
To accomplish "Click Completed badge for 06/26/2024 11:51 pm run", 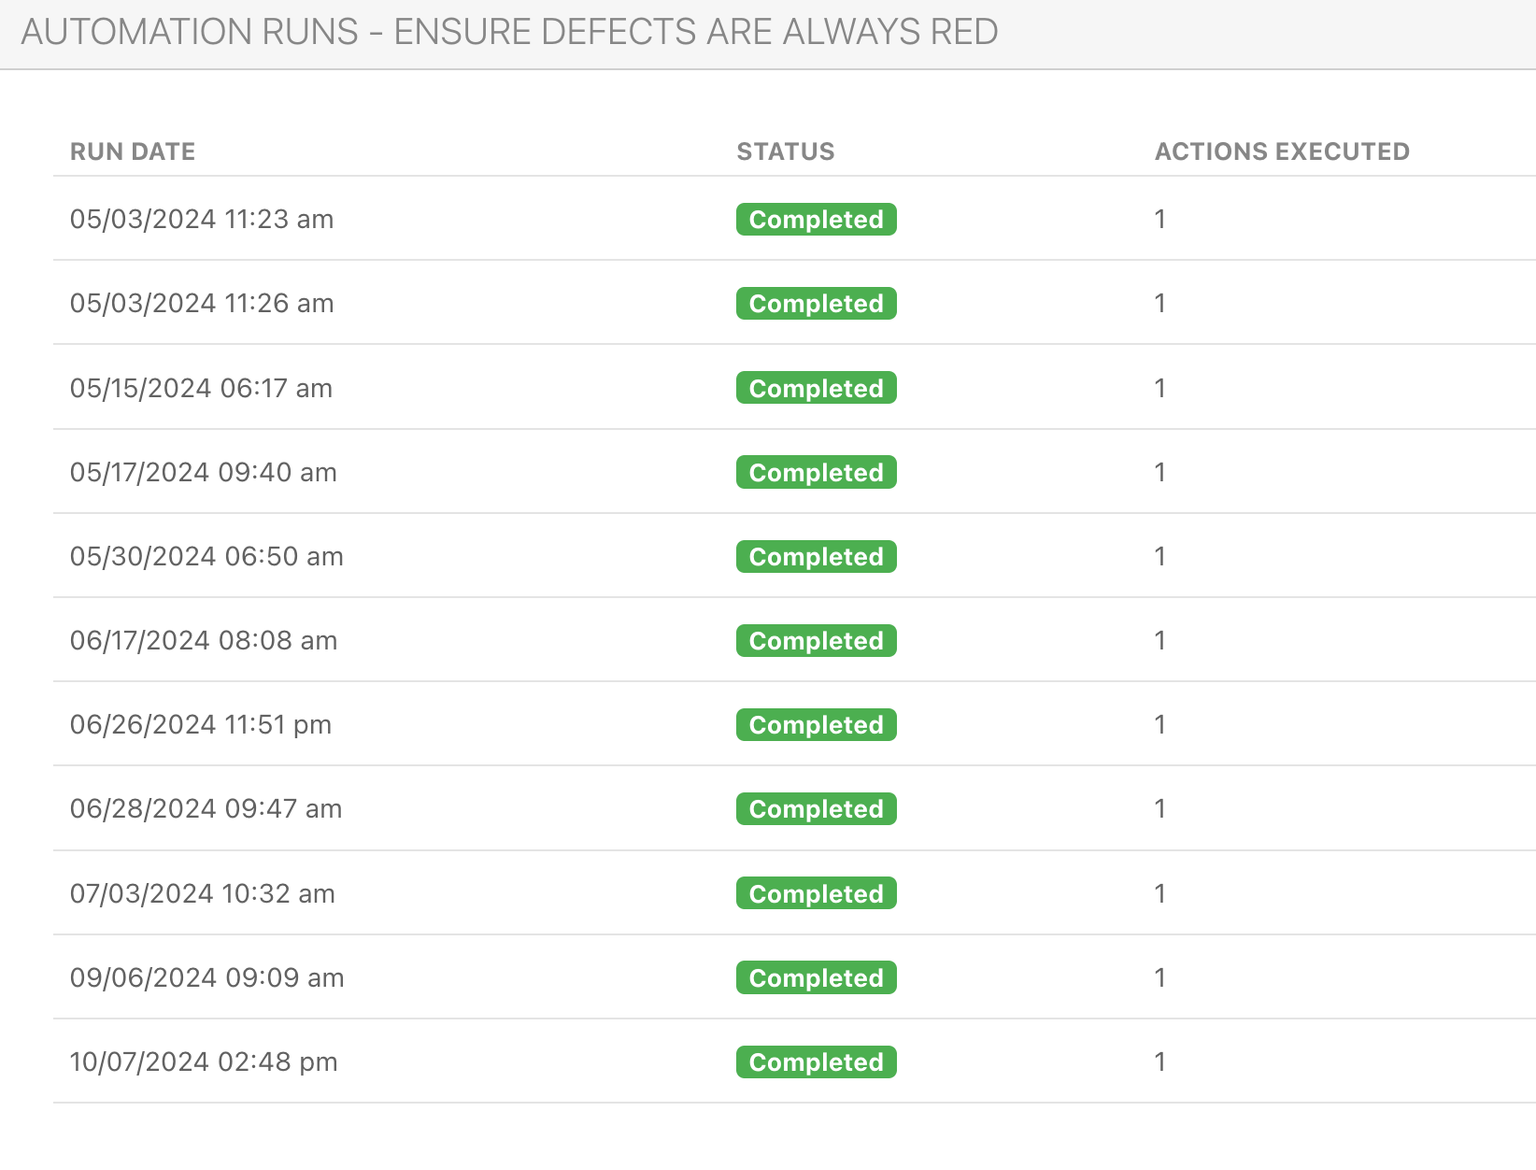I will click(816, 724).
